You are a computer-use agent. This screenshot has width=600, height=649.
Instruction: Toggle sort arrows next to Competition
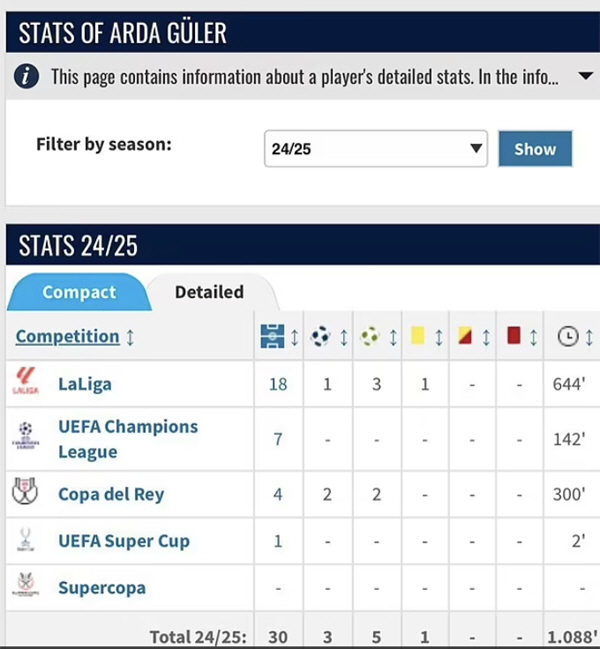pyautogui.click(x=130, y=337)
